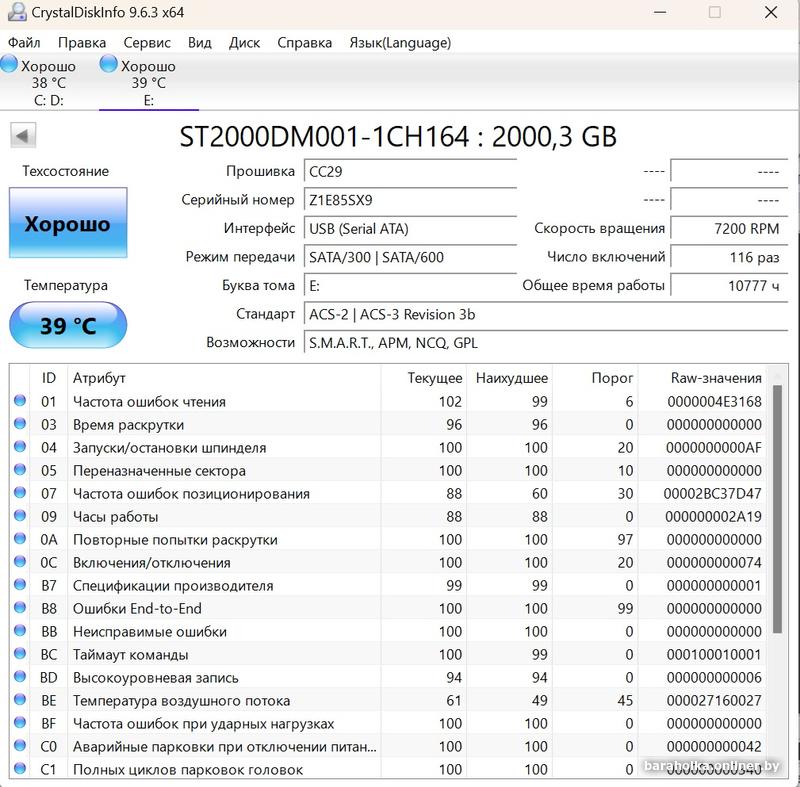Image resolution: width=800 pixels, height=787 pixels.
Task: Open the Сервис menu
Action: (147, 43)
